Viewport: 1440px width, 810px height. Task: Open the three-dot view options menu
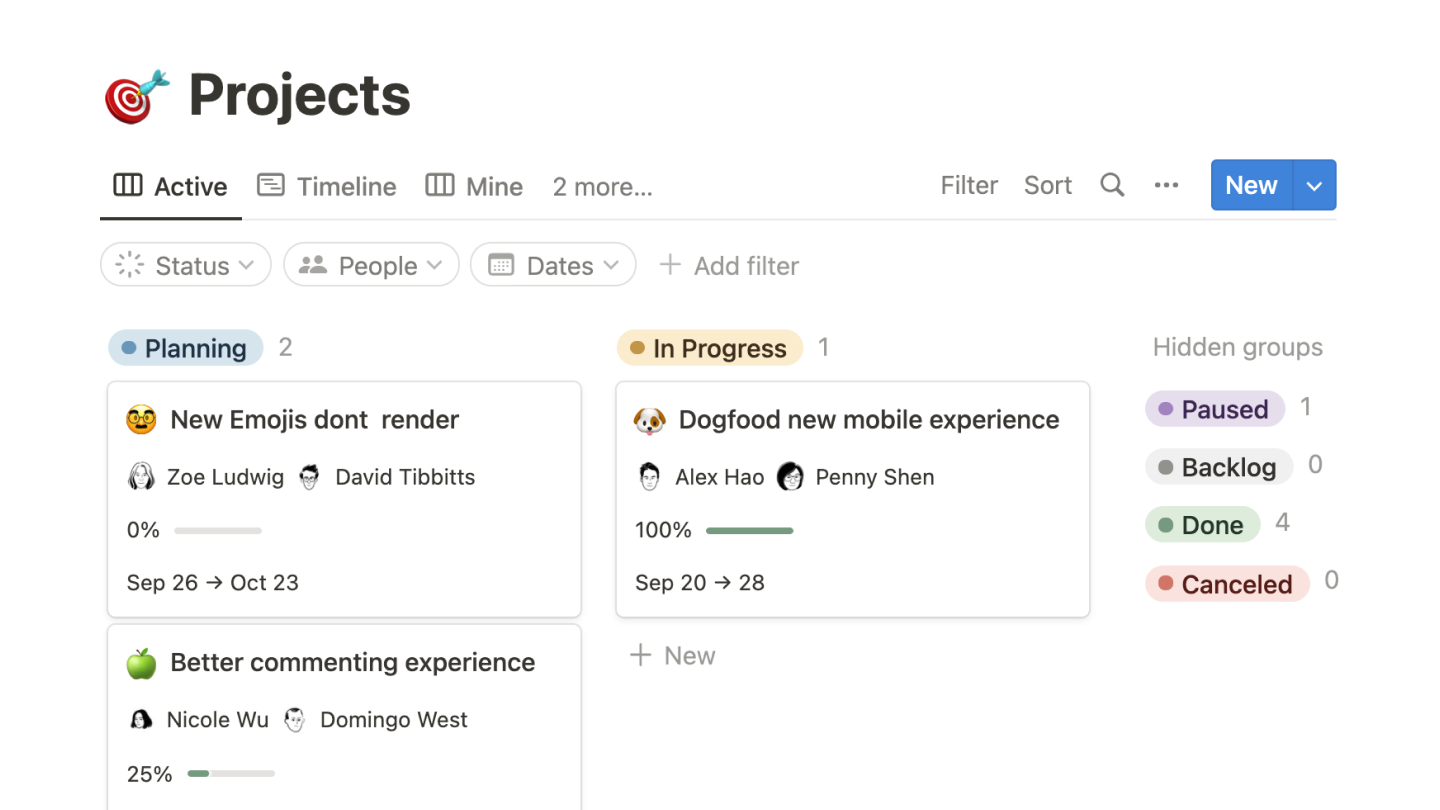point(1166,185)
